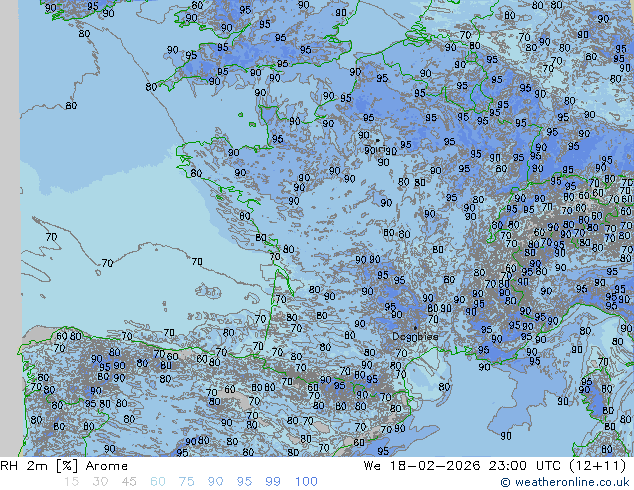This screenshot has height=490, width=634.
Task: Select the 30 value in the legend scale
Action: click(100, 482)
